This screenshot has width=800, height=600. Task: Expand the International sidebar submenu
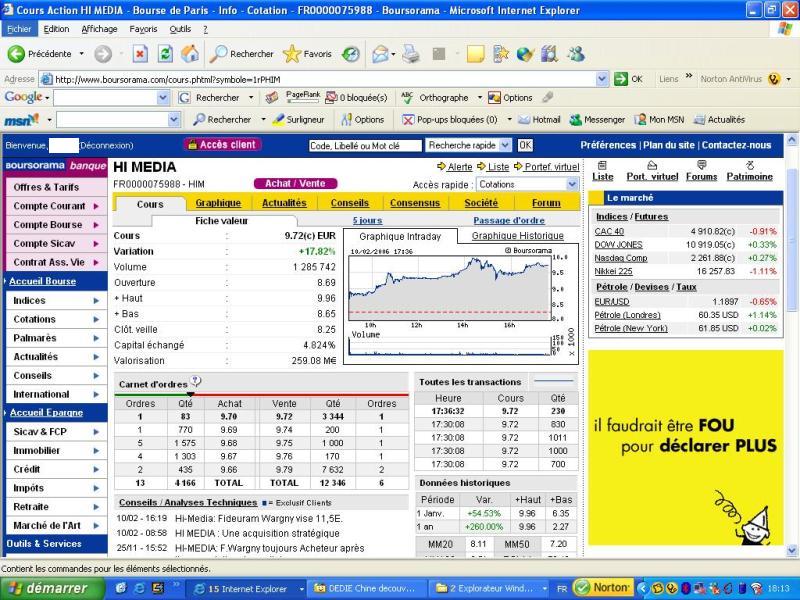click(96, 394)
